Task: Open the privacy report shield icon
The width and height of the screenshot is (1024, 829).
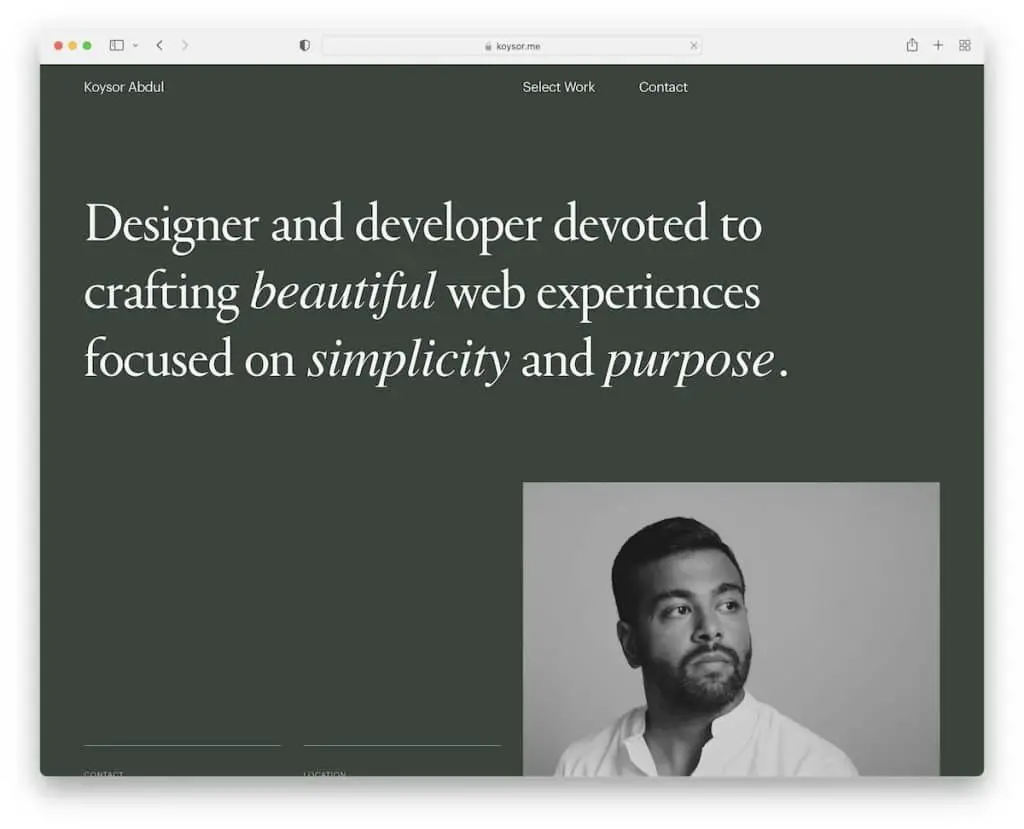Action: (304, 45)
